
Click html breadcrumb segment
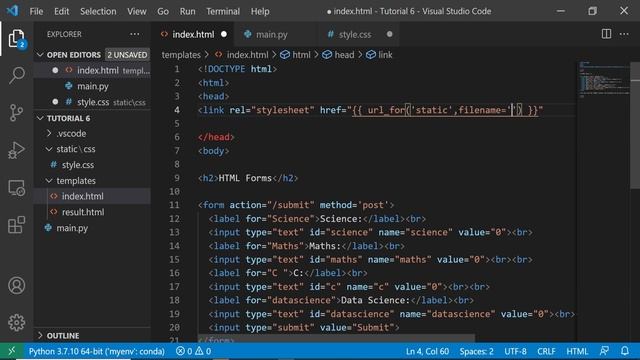296,55
